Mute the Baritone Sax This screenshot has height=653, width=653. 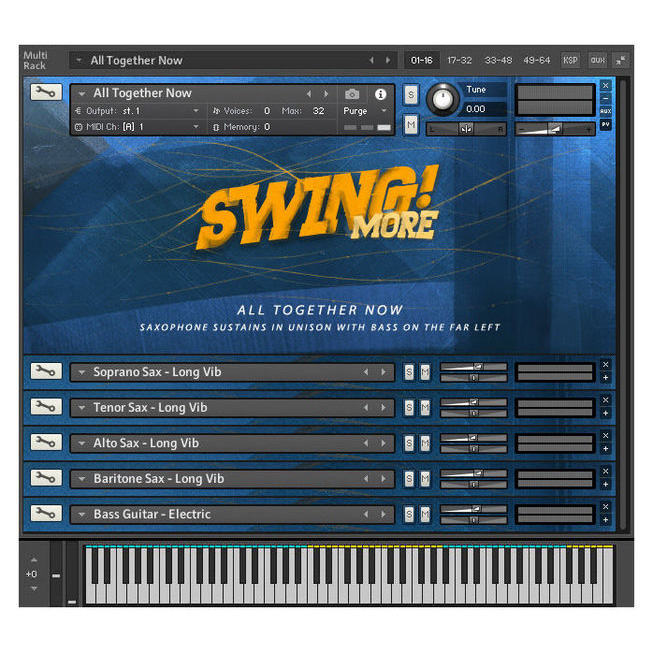click(x=425, y=479)
